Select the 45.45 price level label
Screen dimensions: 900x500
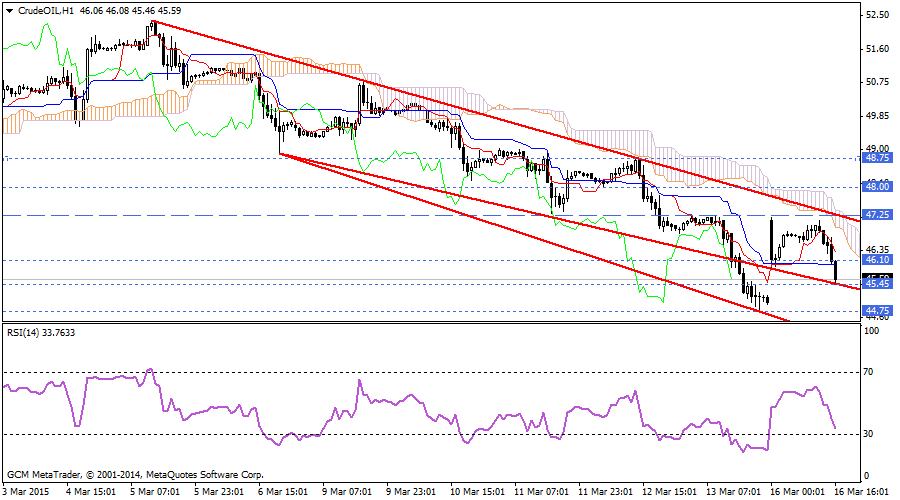coord(877,285)
